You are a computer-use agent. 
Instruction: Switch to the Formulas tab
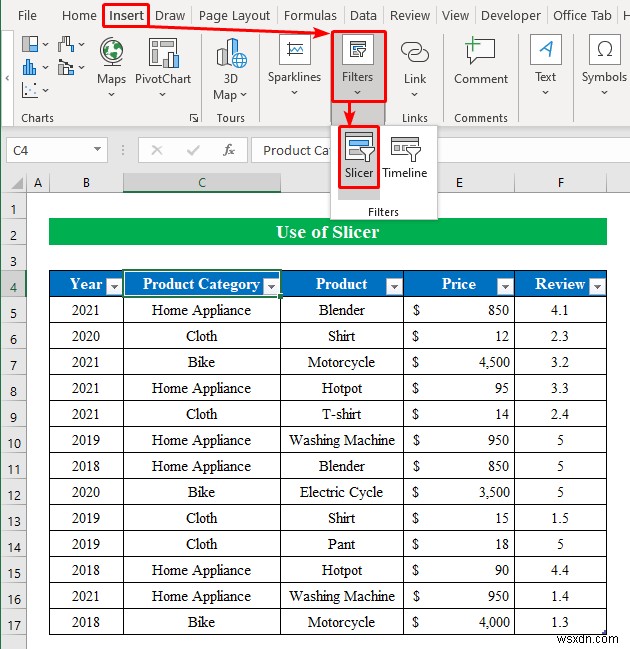310,16
